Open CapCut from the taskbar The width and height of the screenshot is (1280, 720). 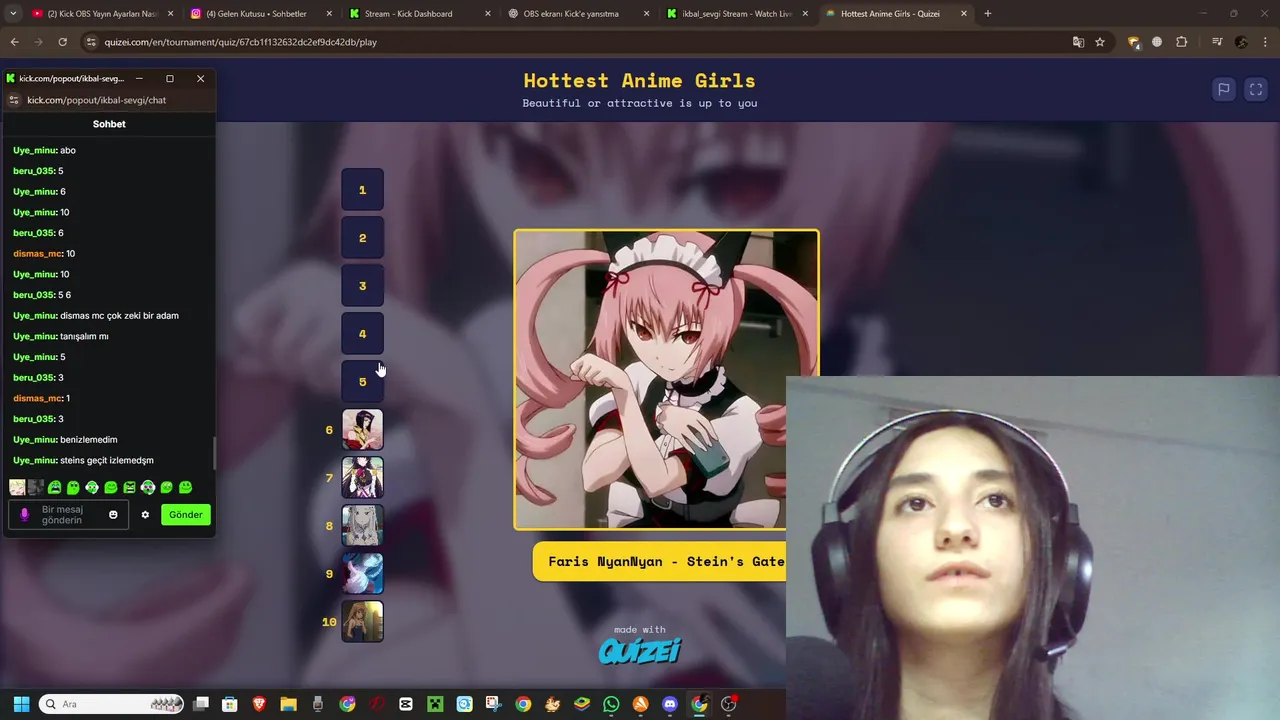(406, 704)
